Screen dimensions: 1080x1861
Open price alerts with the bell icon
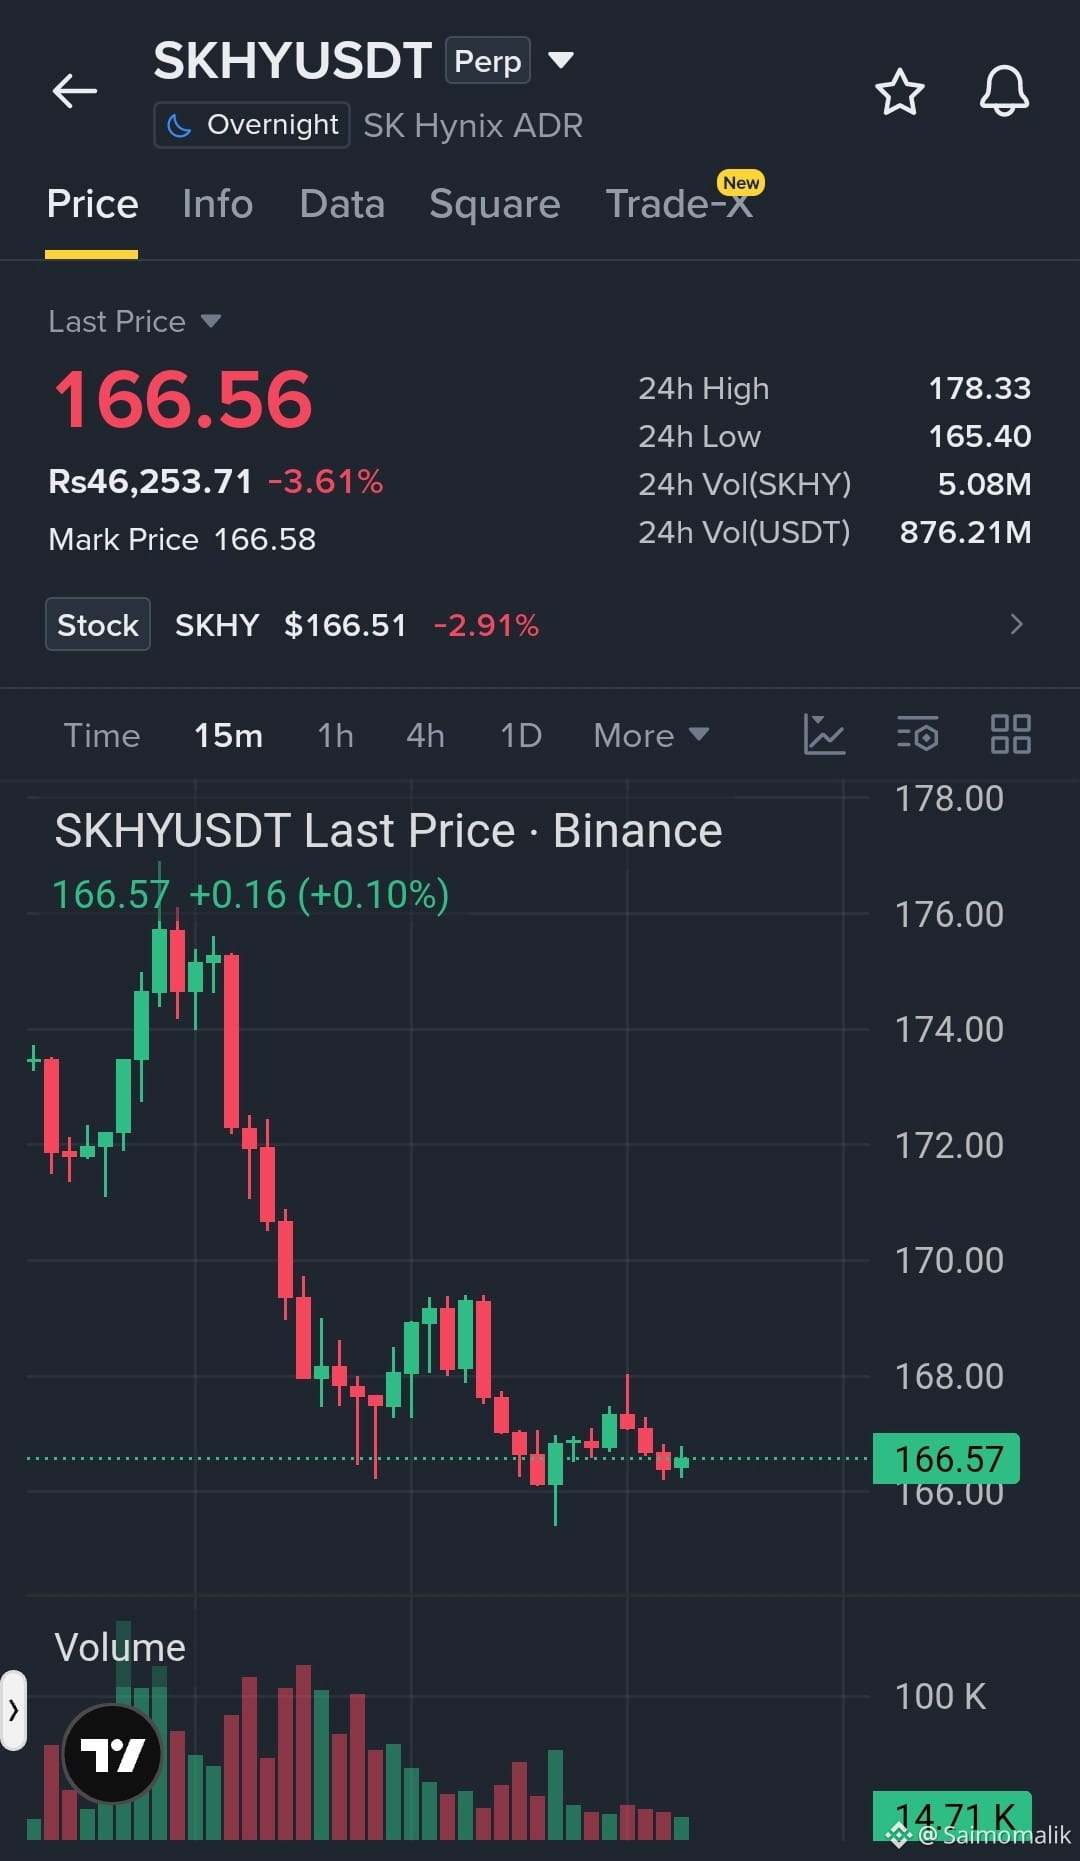1004,91
